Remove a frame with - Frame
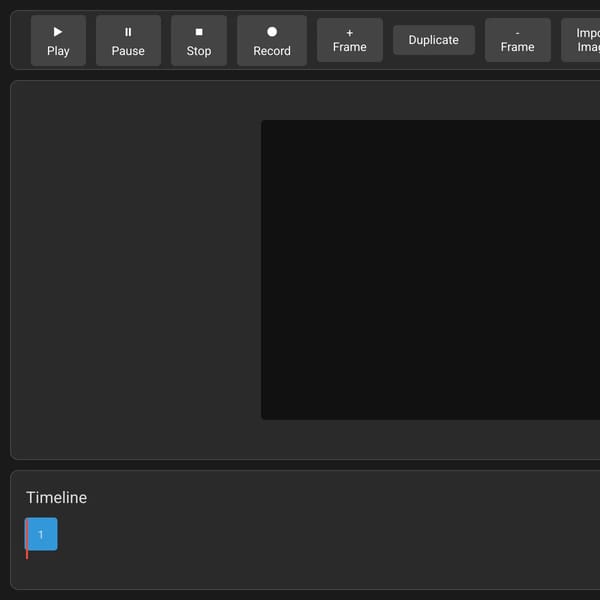This screenshot has width=600, height=600. coord(517,40)
